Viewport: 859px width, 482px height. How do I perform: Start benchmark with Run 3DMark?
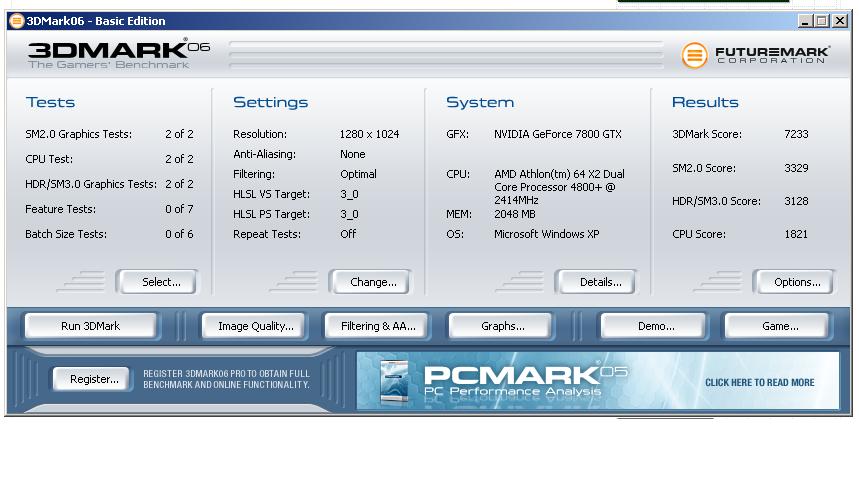pos(90,326)
